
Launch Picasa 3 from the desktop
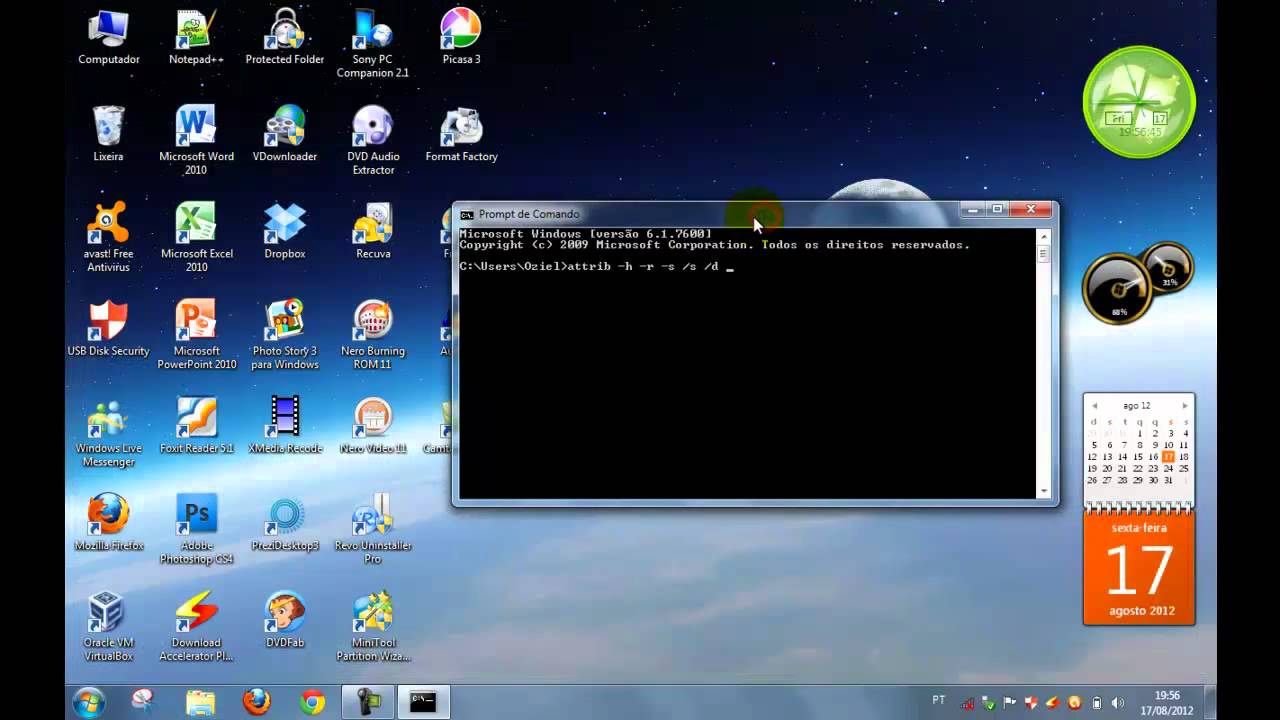tap(461, 38)
